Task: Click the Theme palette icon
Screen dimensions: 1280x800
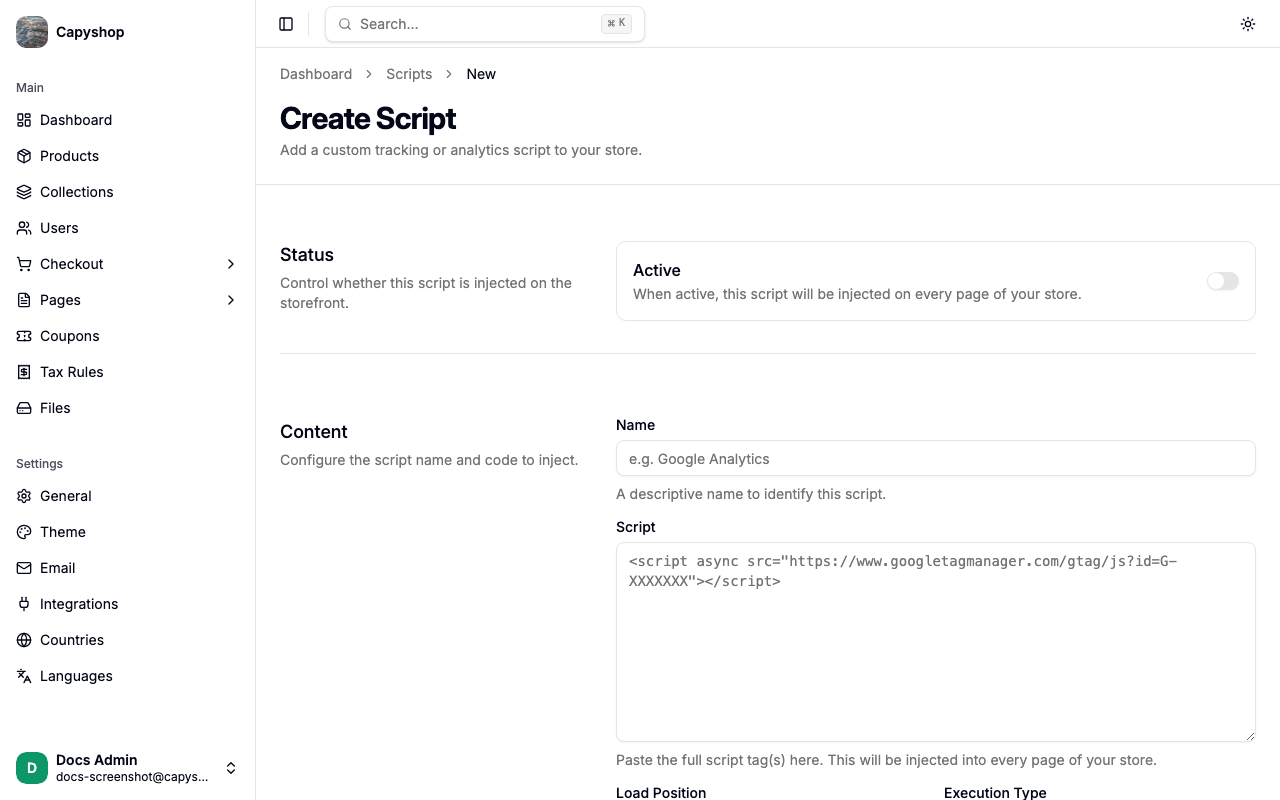Action: click(24, 532)
